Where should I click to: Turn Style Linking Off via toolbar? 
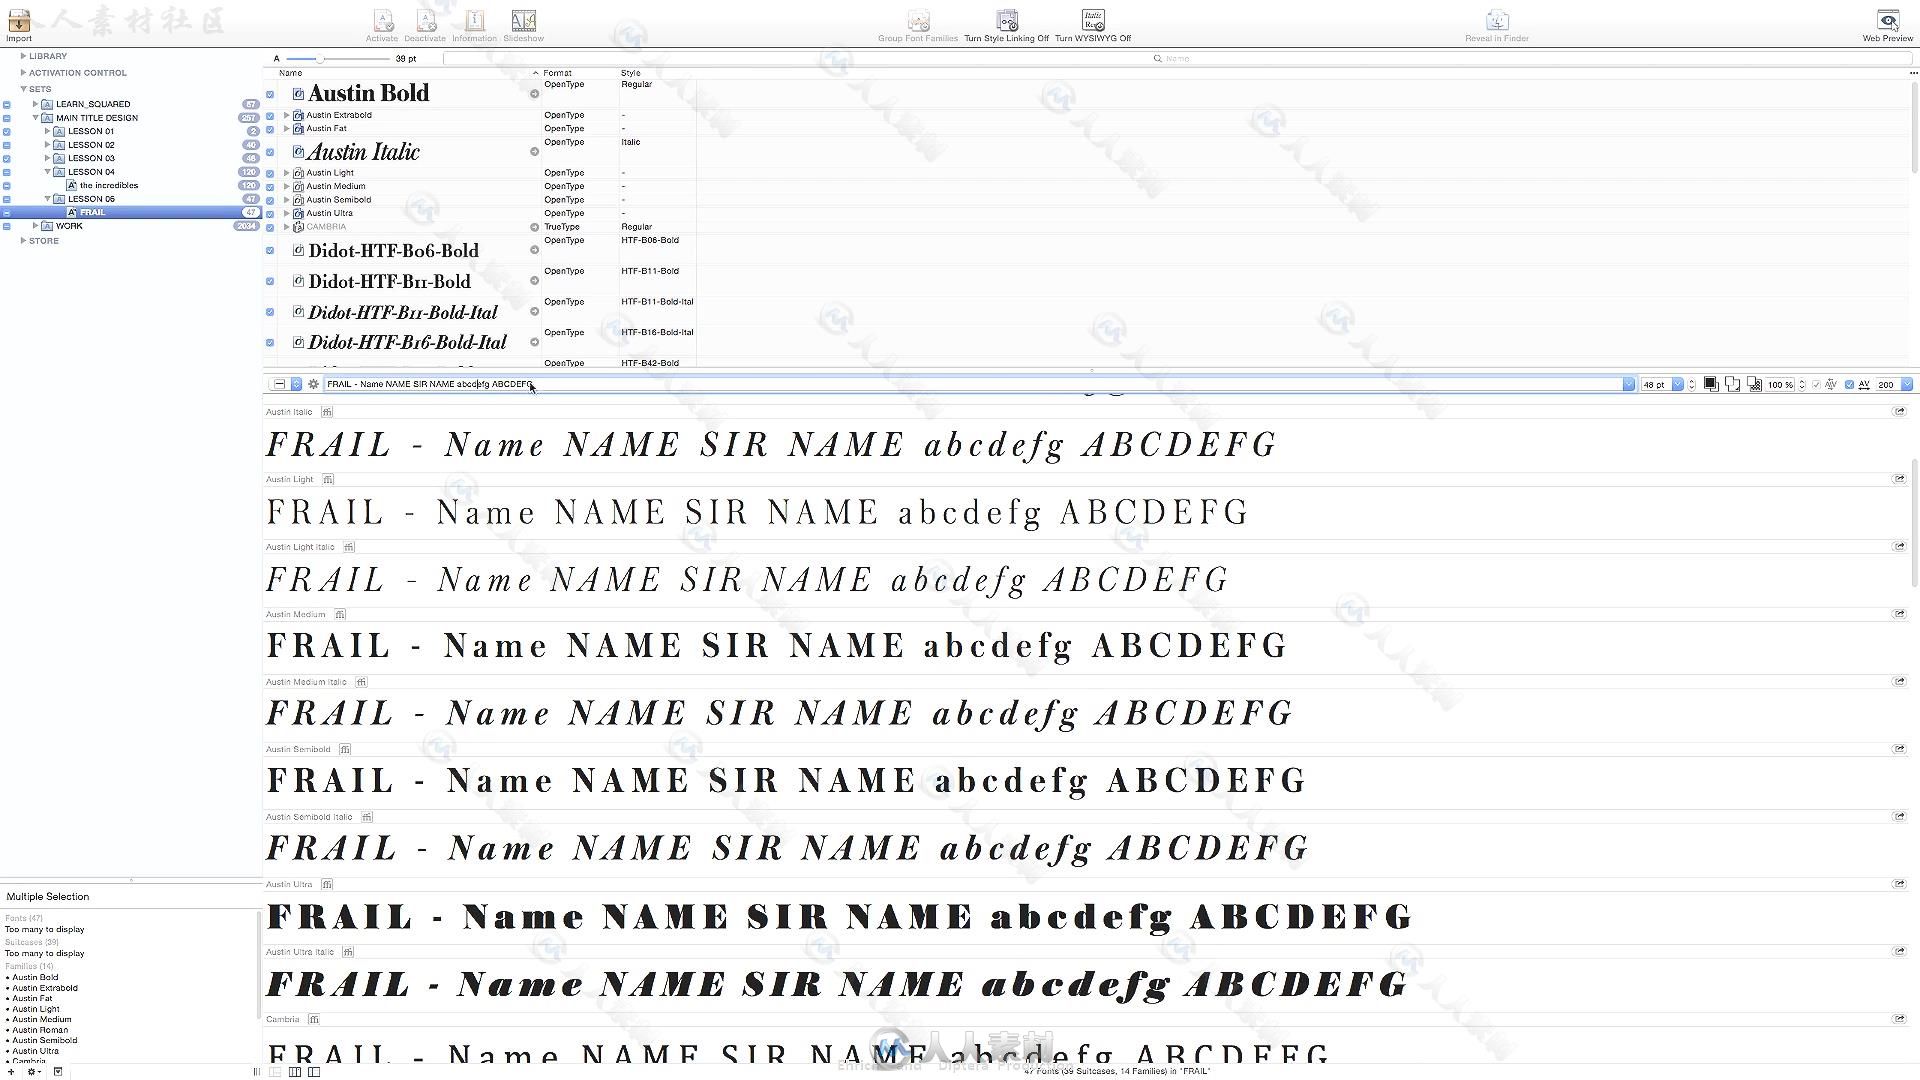tap(1007, 21)
